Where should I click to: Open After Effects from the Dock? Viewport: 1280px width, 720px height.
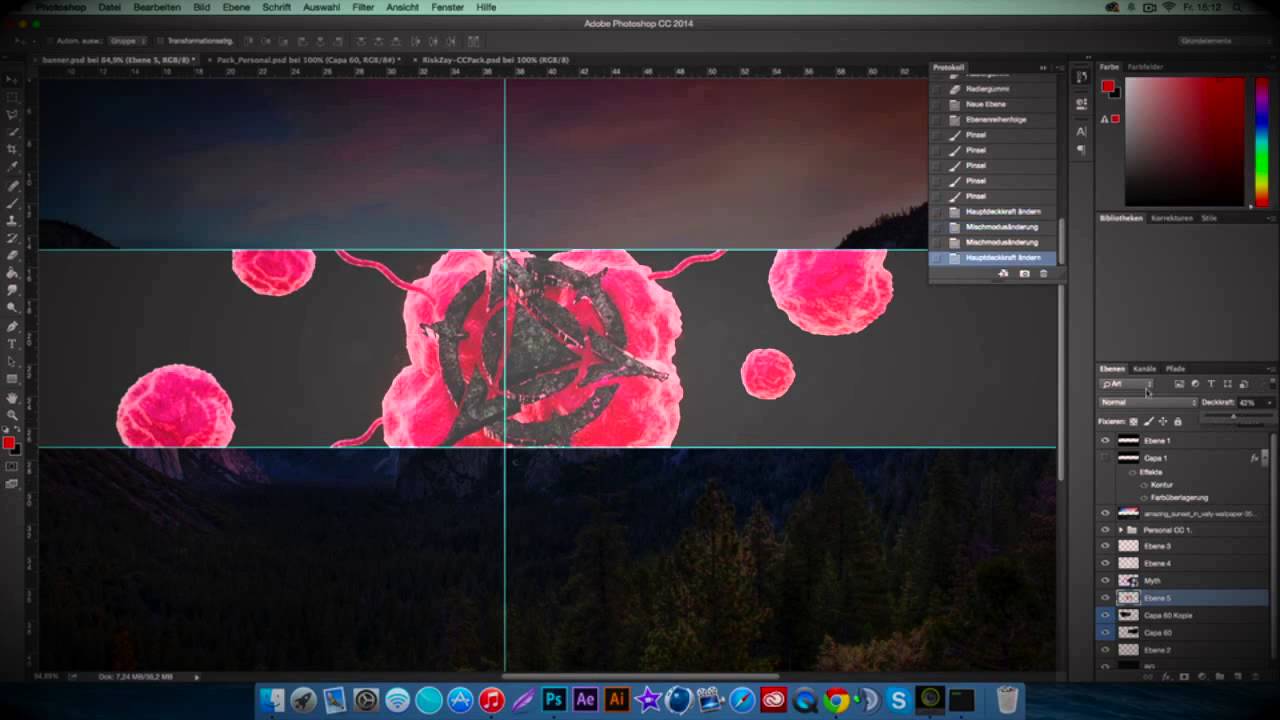click(585, 700)
